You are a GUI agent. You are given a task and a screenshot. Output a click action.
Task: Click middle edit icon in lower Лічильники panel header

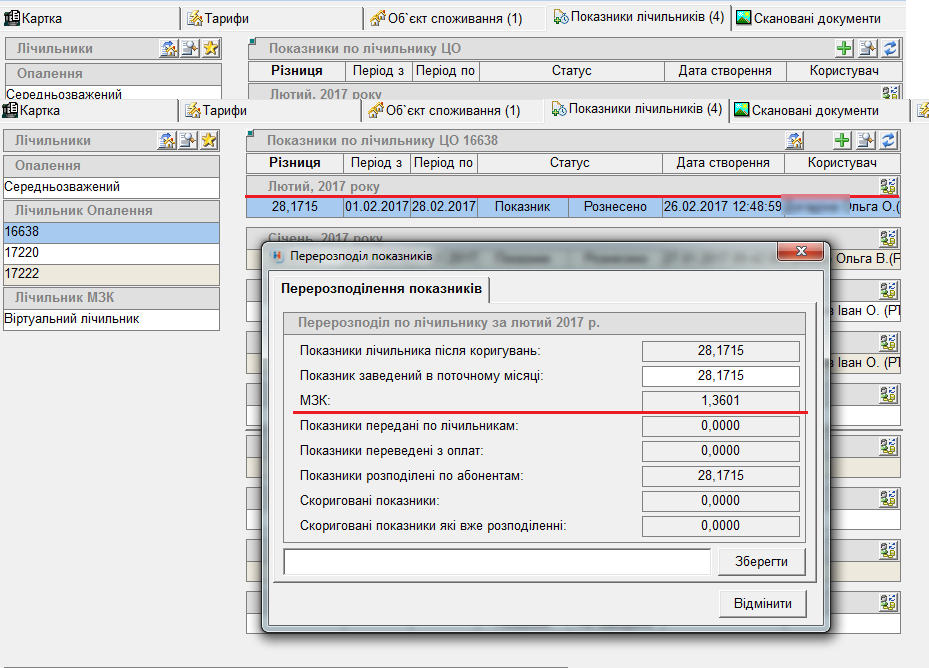188,141
